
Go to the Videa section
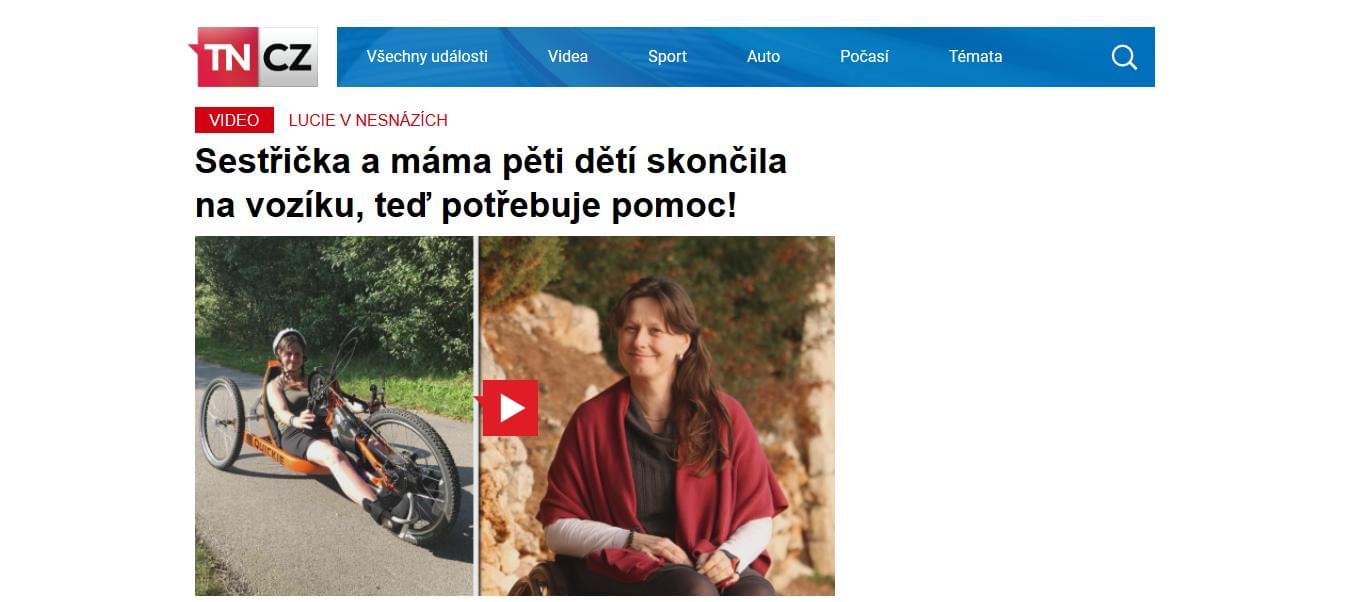(x=568, y=57)
